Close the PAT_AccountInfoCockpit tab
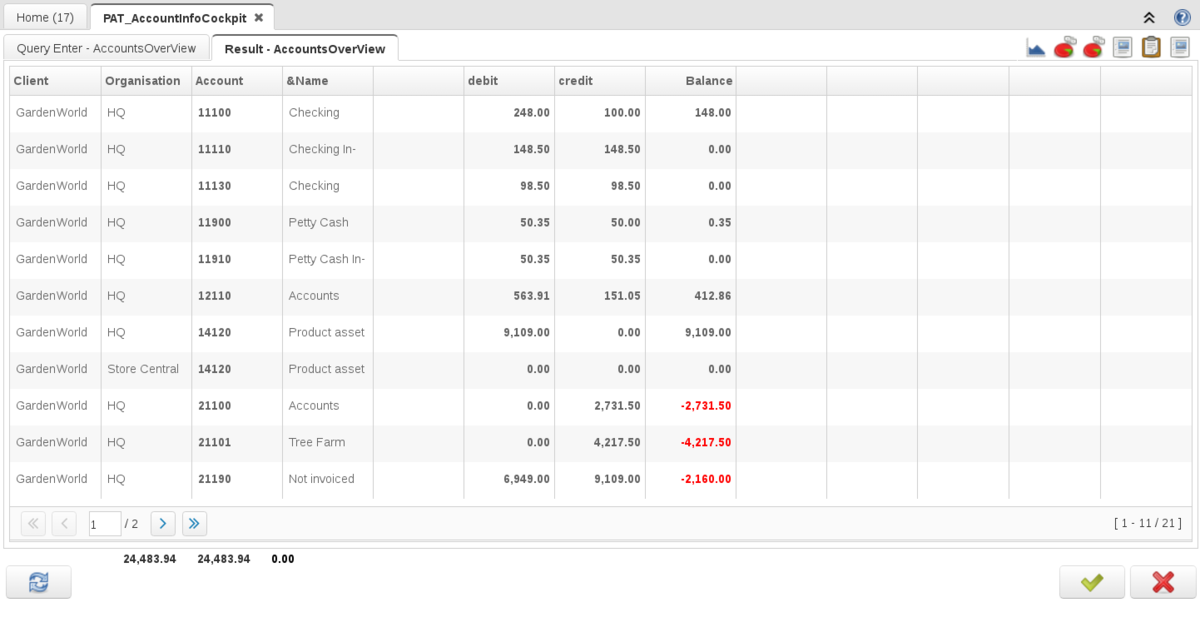The width and height of the screenshot is (1200, 632). pyautogui.click(x=259, y=18)
